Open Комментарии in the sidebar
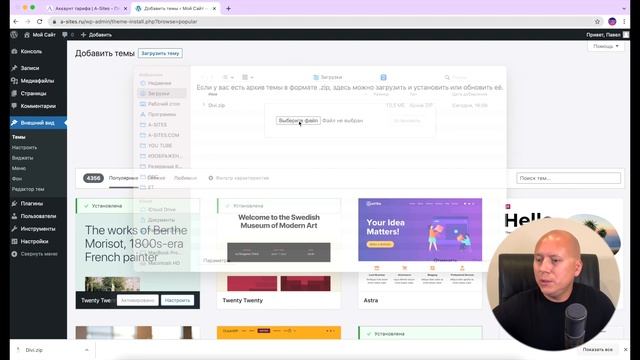Screen dimensions: 640x360 pos(38,106)
